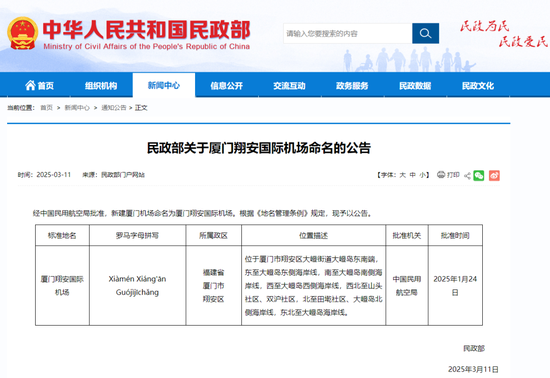
Task: Go to 通知公告 in the breadcrumb
Action: (114, 108)
